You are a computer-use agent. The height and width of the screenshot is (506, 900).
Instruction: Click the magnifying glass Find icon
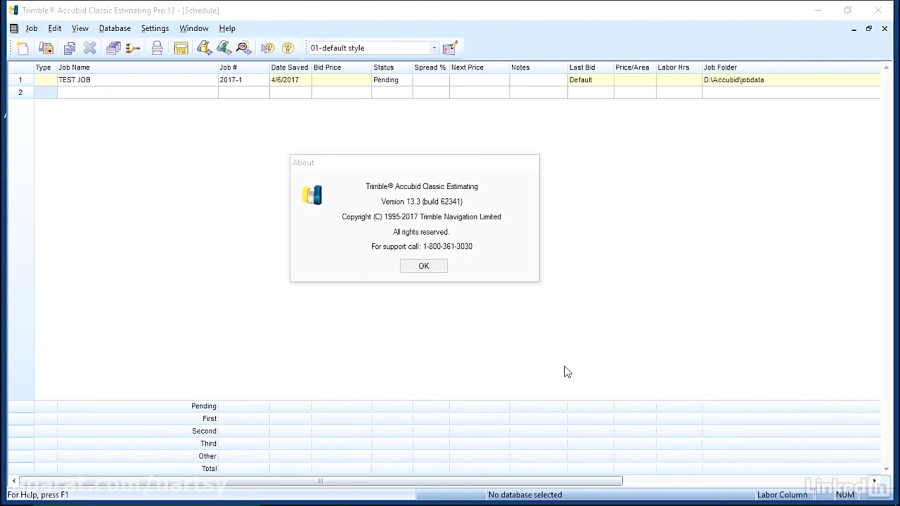click(243, 48)
